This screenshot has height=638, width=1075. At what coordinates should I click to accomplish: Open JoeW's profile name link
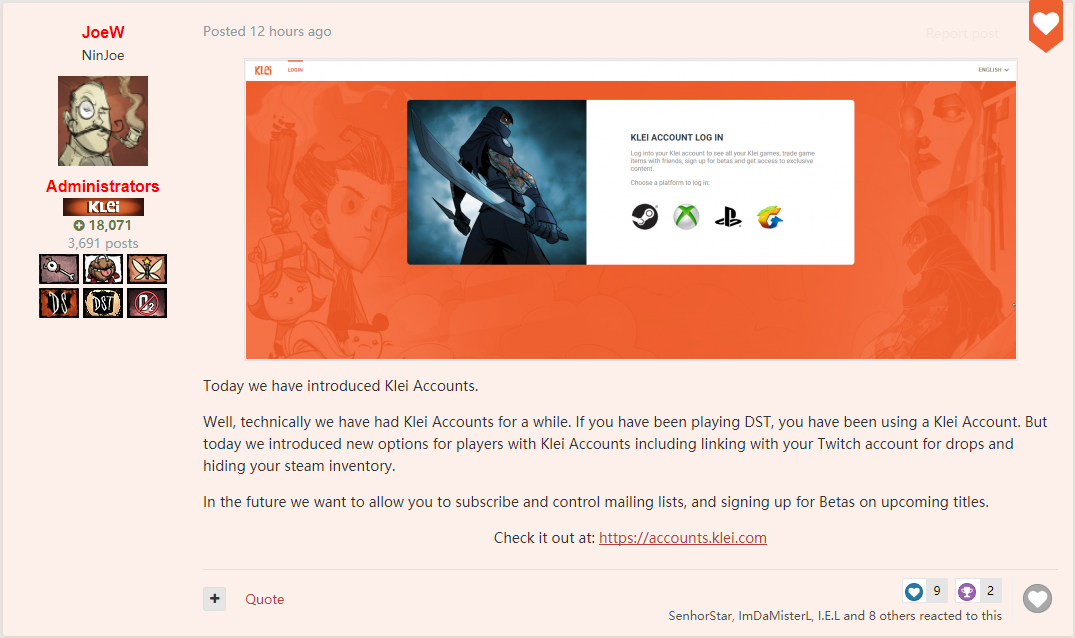click(x=103, y=32)
